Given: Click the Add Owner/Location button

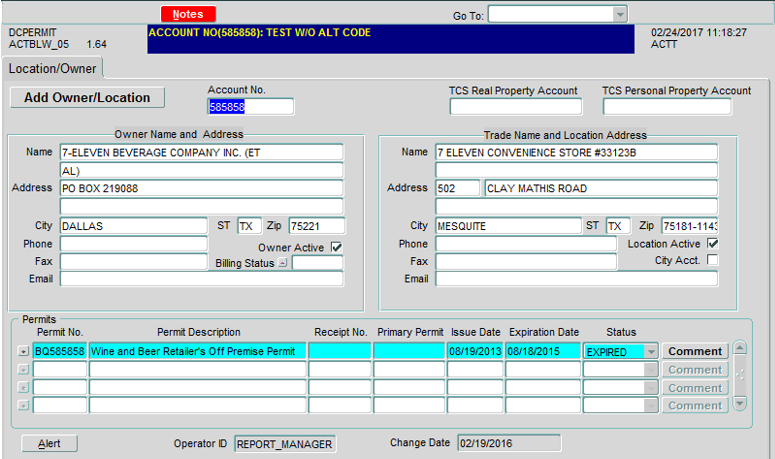Looking at the screenshot, I should coord(87,97).
